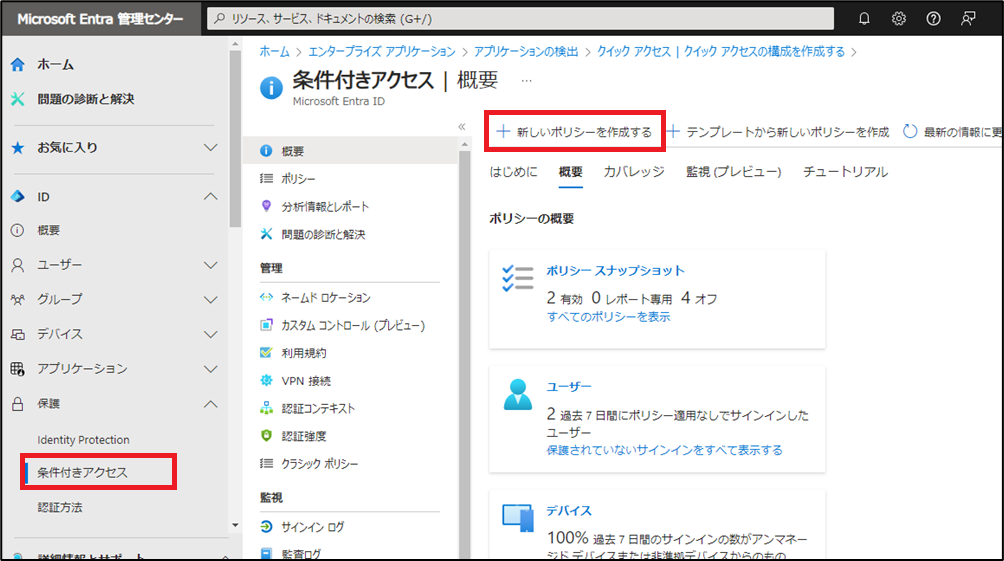1004x561 pixels.
Task: Click the ユーザー person icon in sidebar
Action: [18, 265]
